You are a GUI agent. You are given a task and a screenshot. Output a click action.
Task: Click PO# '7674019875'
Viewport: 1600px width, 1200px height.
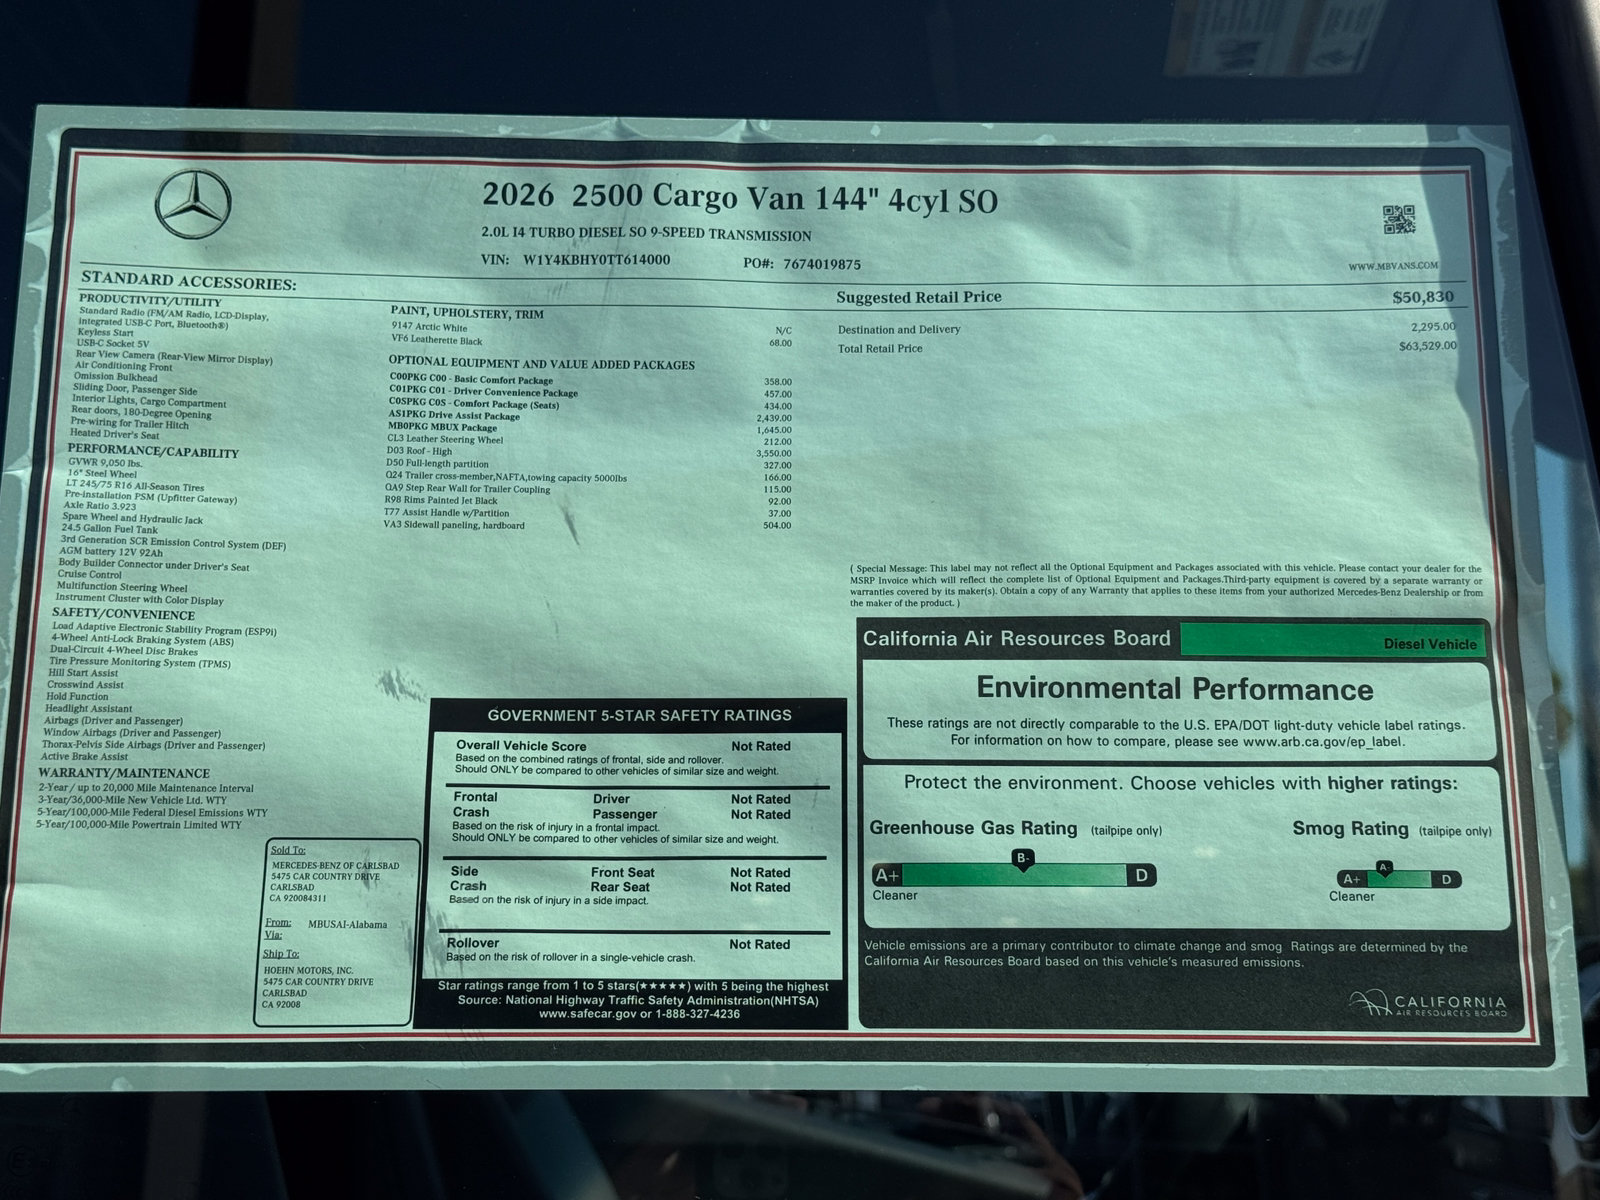click(x=822, y=264)
